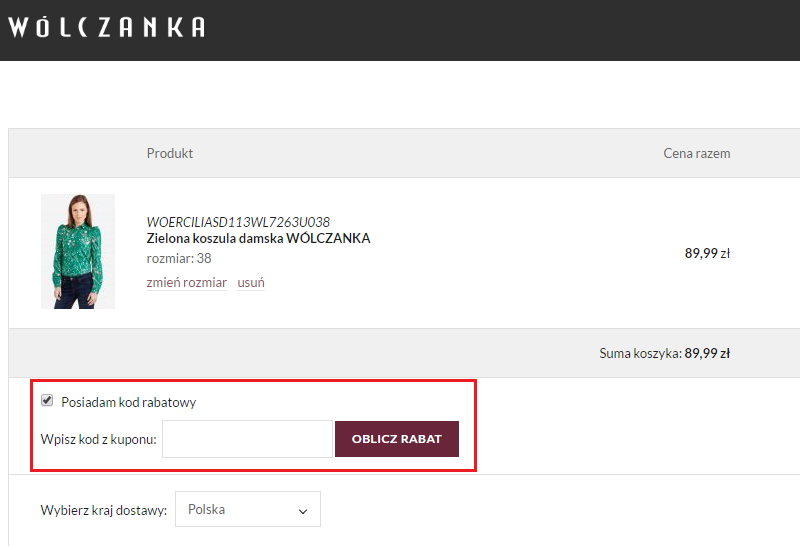The width and height of the screenshot is (800, 547).
Task: Remove the item with the usuń link
Action: pos(251,283)
